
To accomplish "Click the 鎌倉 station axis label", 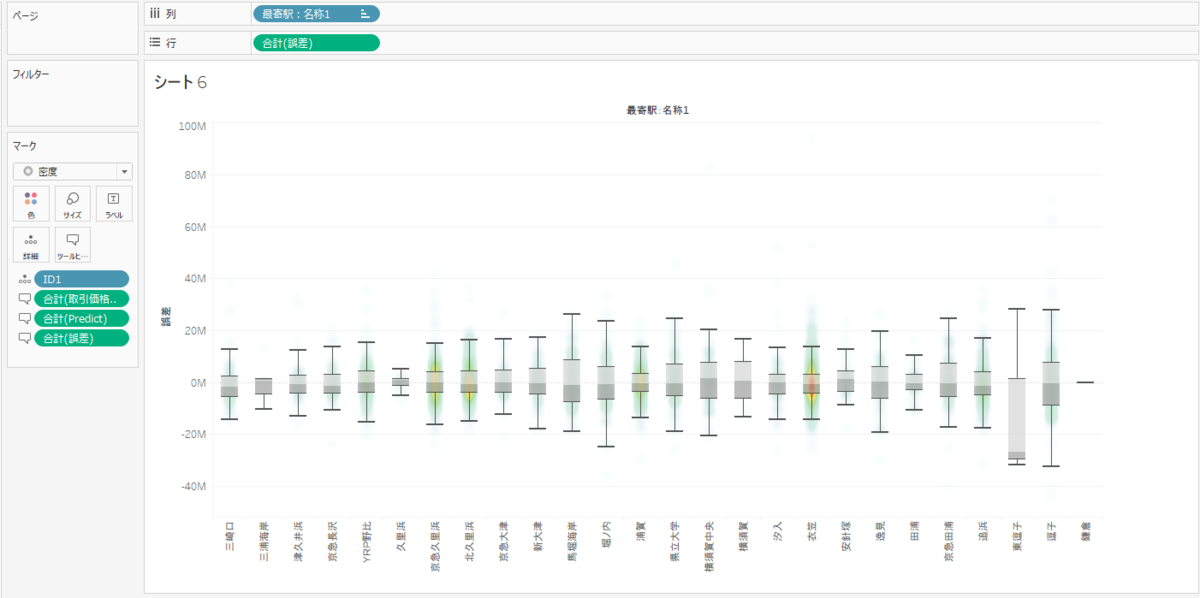I will [x=1084, y=531].
